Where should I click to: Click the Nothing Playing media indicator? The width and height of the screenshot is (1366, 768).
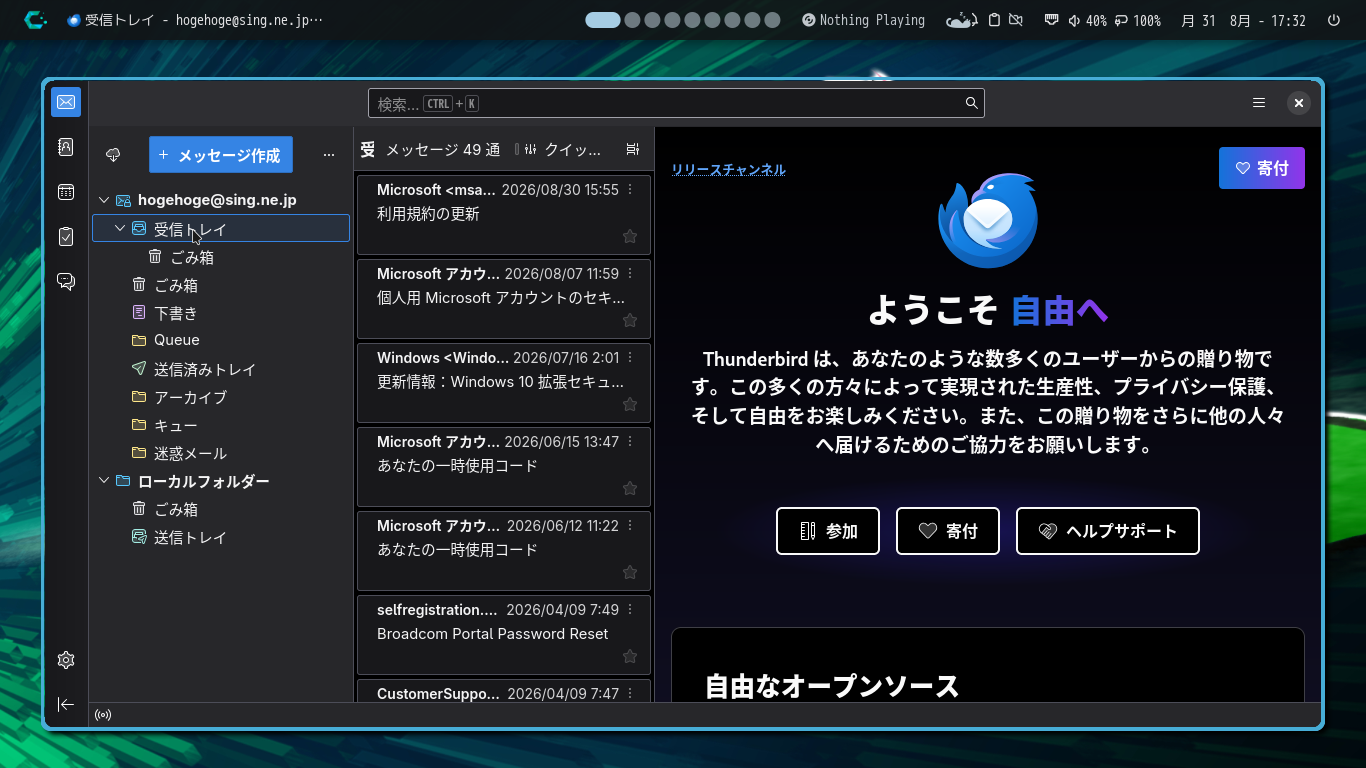[x=863, y=20]
